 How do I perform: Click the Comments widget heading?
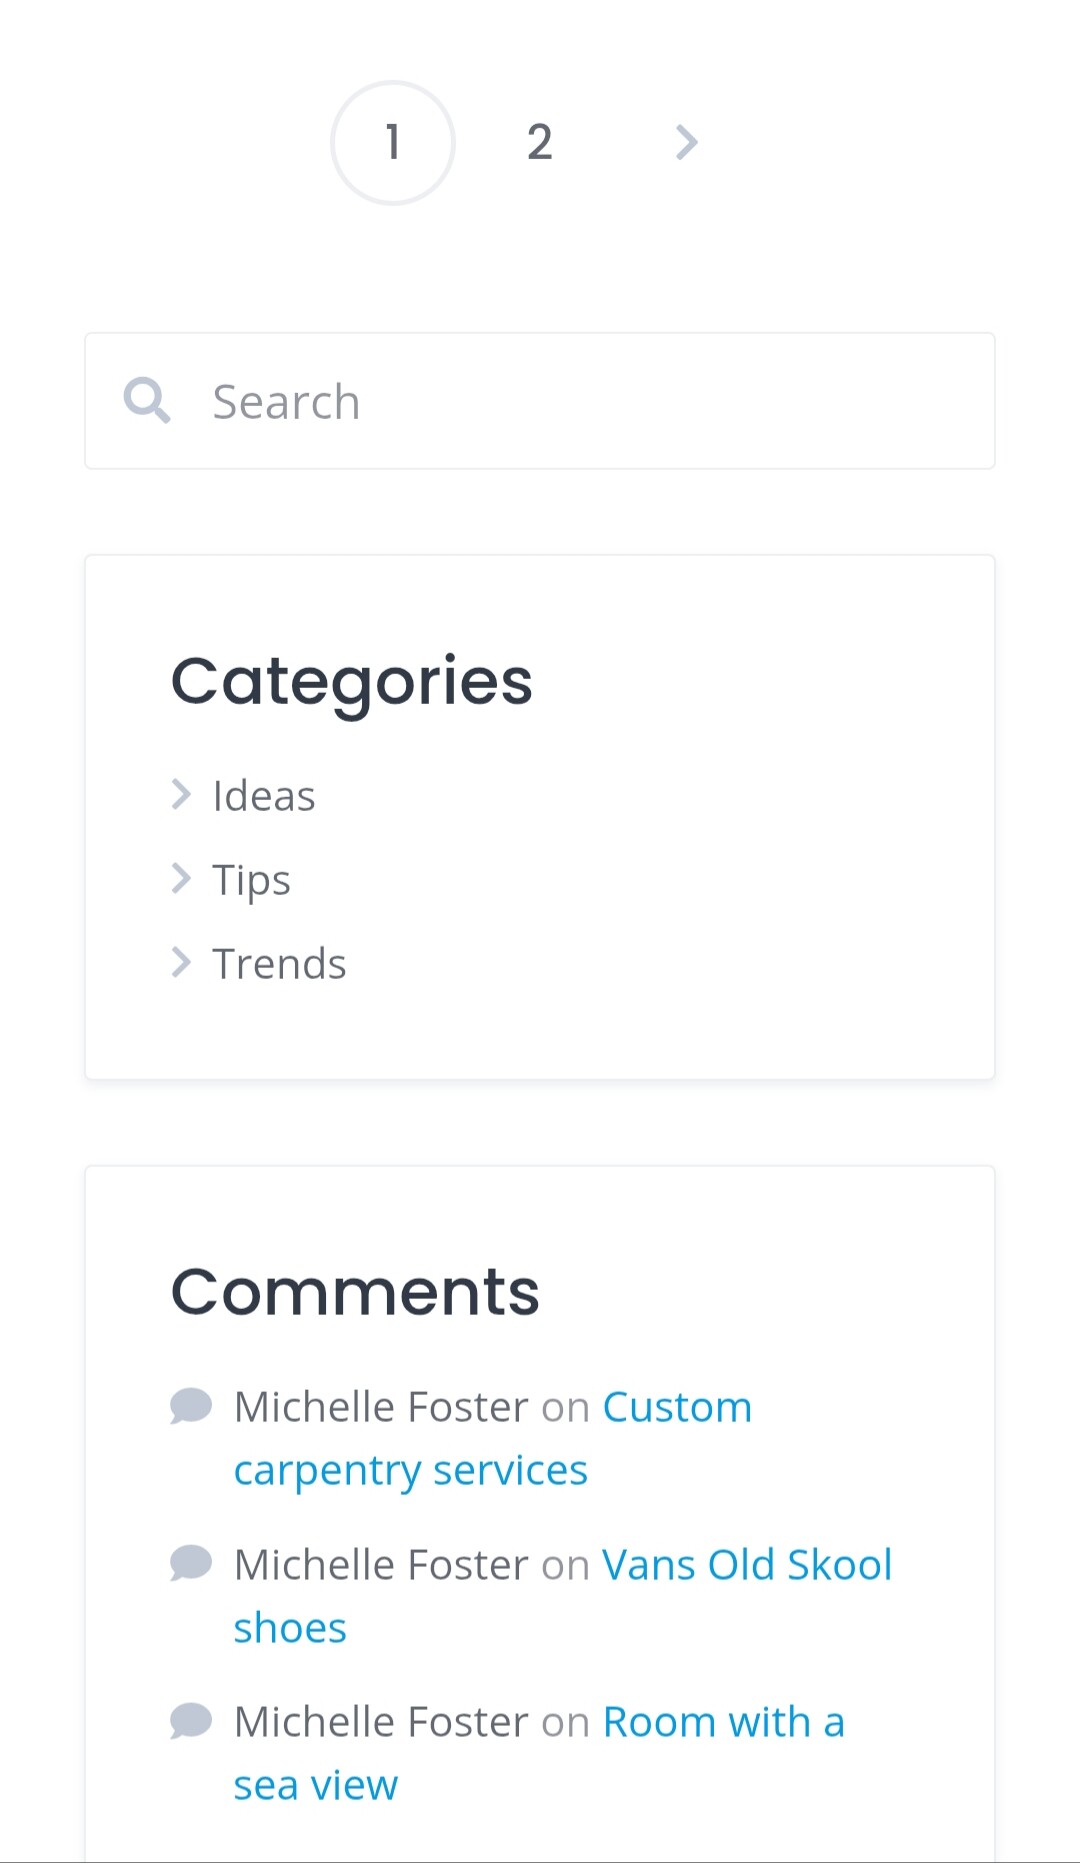tap(355, 1291)
